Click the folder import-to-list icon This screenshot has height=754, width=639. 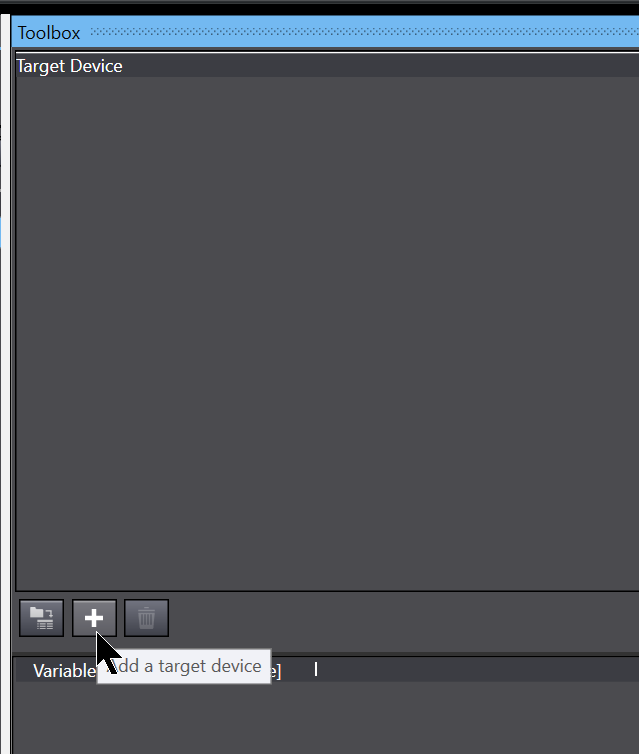pos(41,618)
